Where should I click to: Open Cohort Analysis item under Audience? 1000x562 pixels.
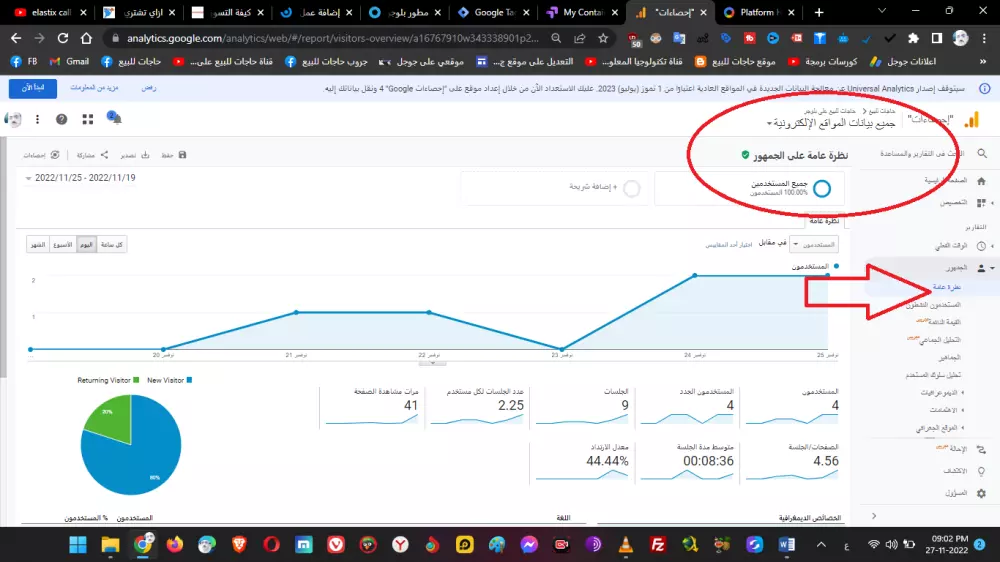(939, 340)
